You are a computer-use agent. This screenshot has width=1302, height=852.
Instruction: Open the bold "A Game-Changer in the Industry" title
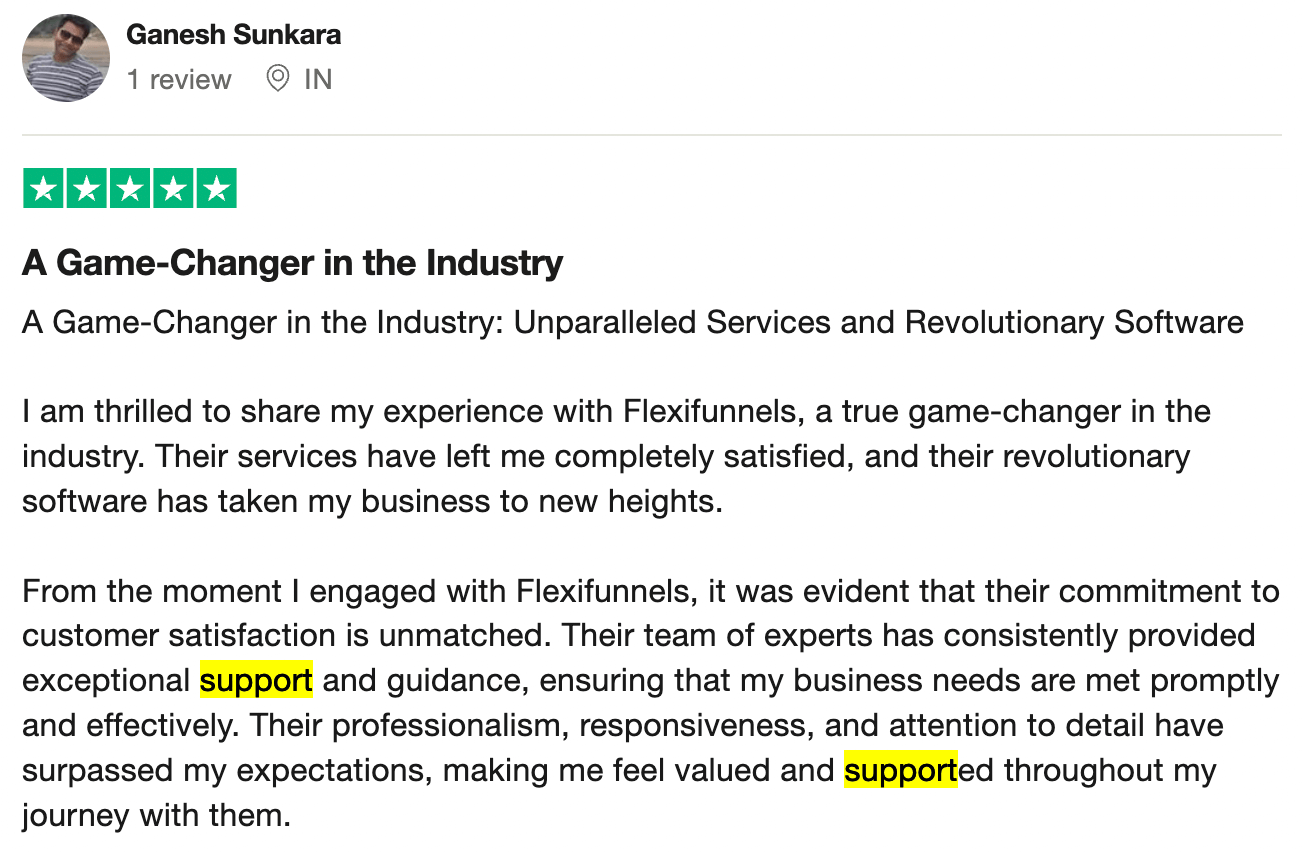(292, 263)
